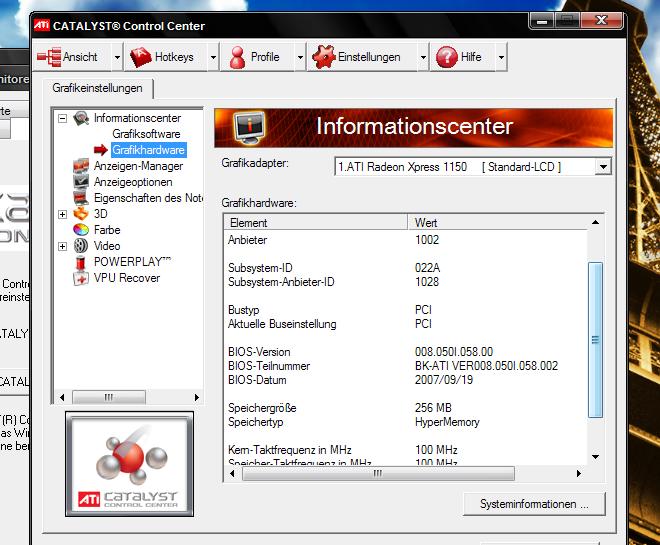Click the ATI title bar logo icon
The height and width of the screenshot is (545, 660).
coord(42,25)
